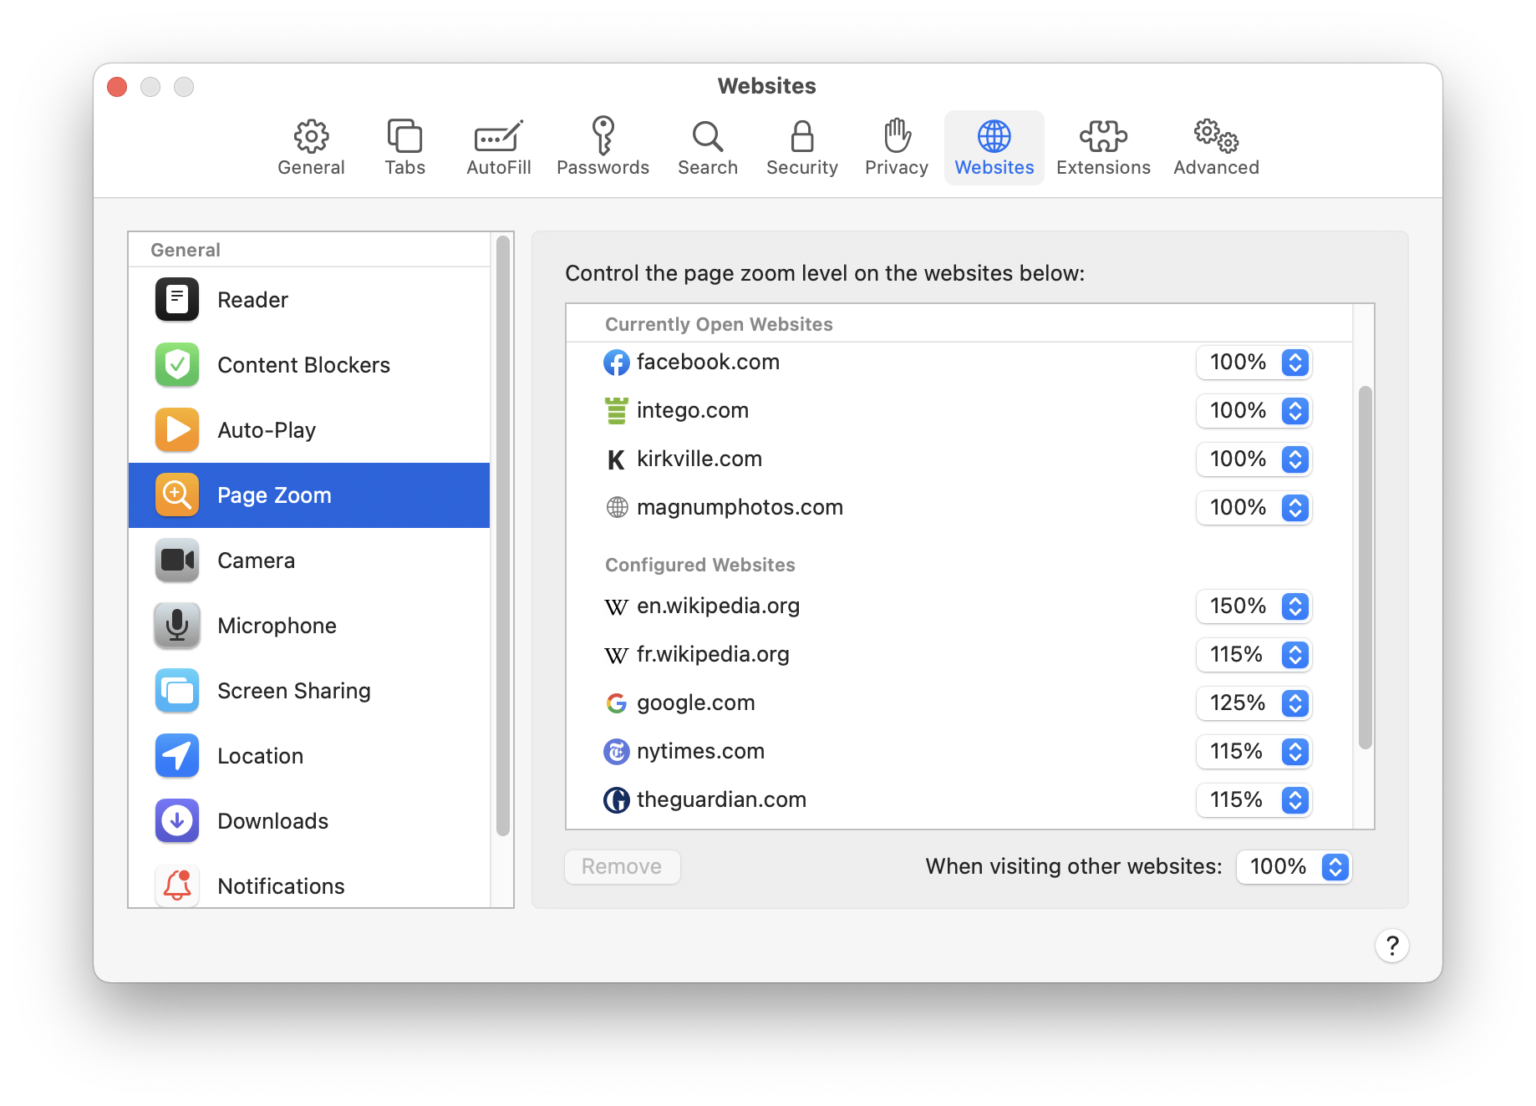Viewport: 1536px width, 1106px height.
Task: Open the zoom dropdown for en.wikipedia.org
Action: coord(1295,606)
